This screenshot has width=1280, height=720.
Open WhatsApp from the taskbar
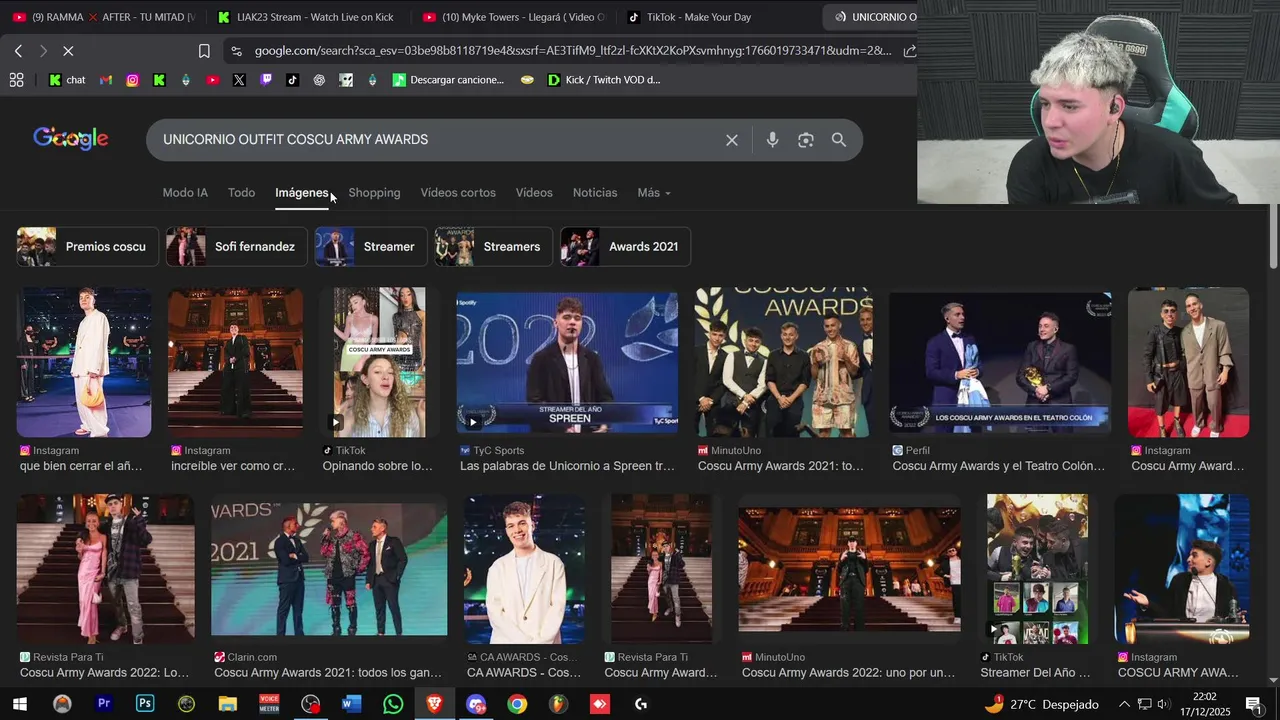point(393,704)
